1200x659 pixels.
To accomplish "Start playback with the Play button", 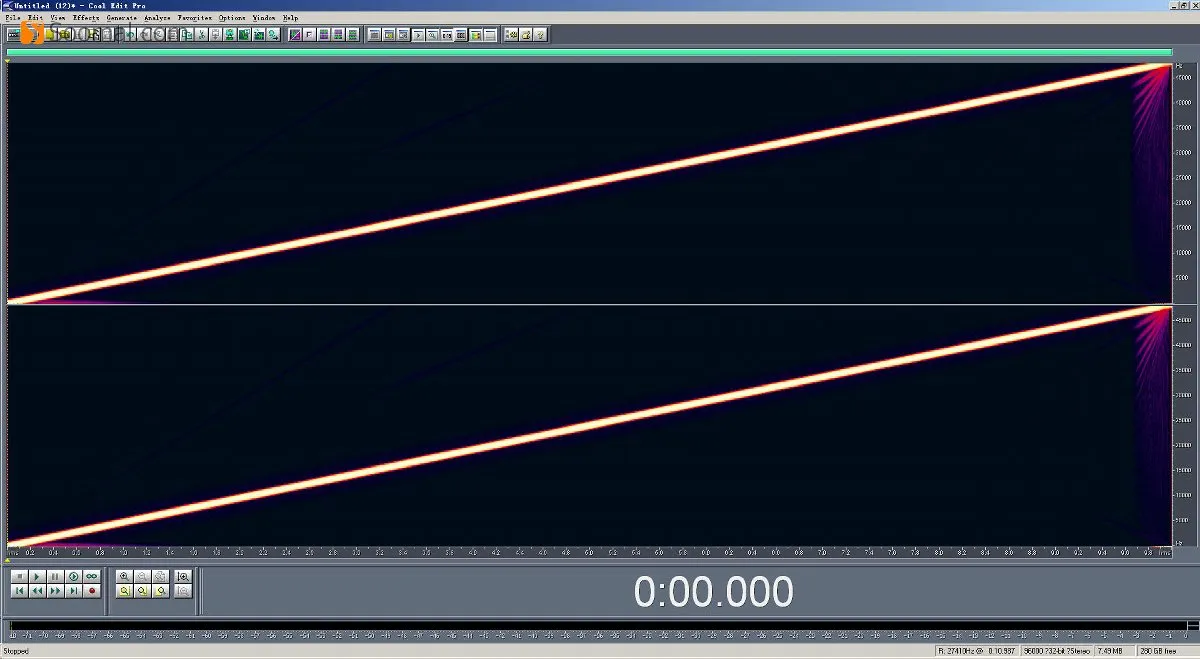I will (37, 577).
